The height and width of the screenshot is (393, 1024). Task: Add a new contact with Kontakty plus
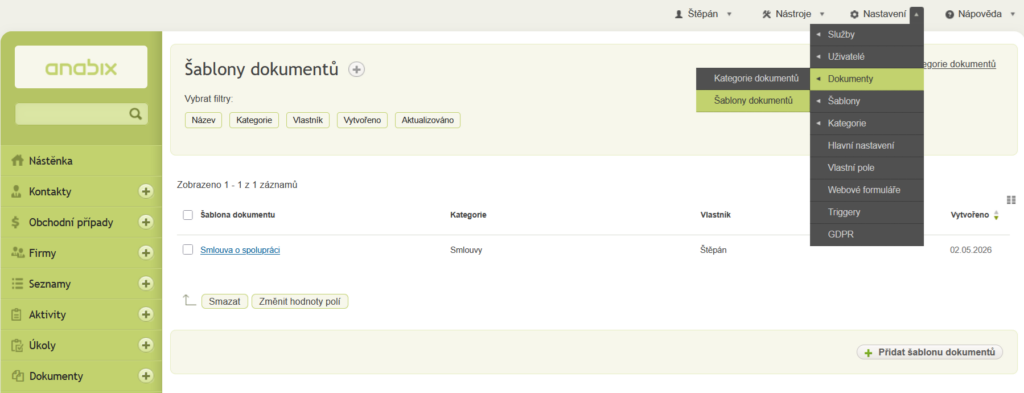click(x=146, y=192)
